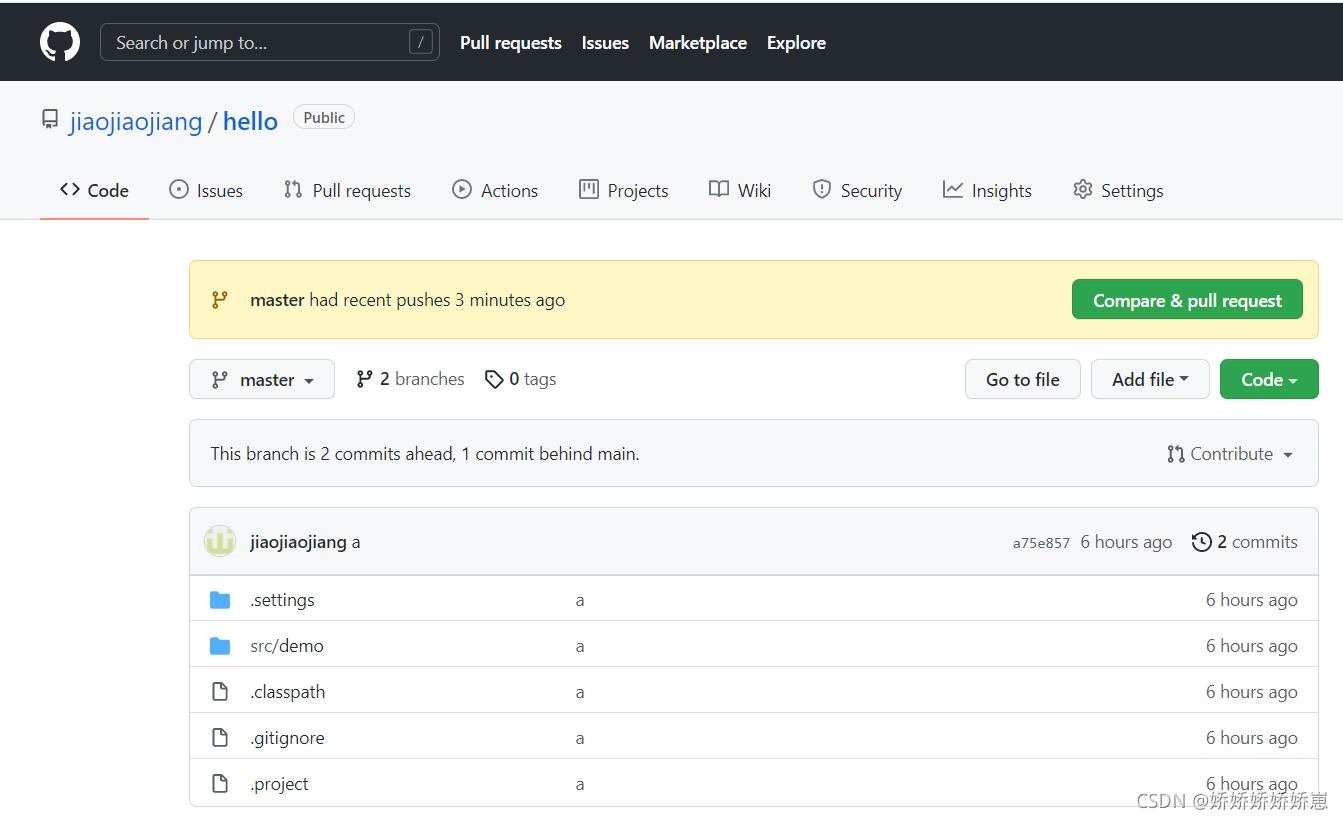1343x819 pixels.
Task: Open the .settings folder icon
Action: pyautogui.click(x=220, y=599)
